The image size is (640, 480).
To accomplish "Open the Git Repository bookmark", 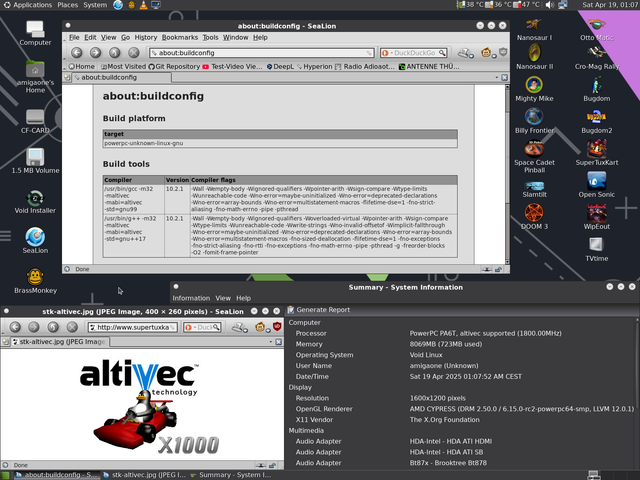I will click(174, 66).
